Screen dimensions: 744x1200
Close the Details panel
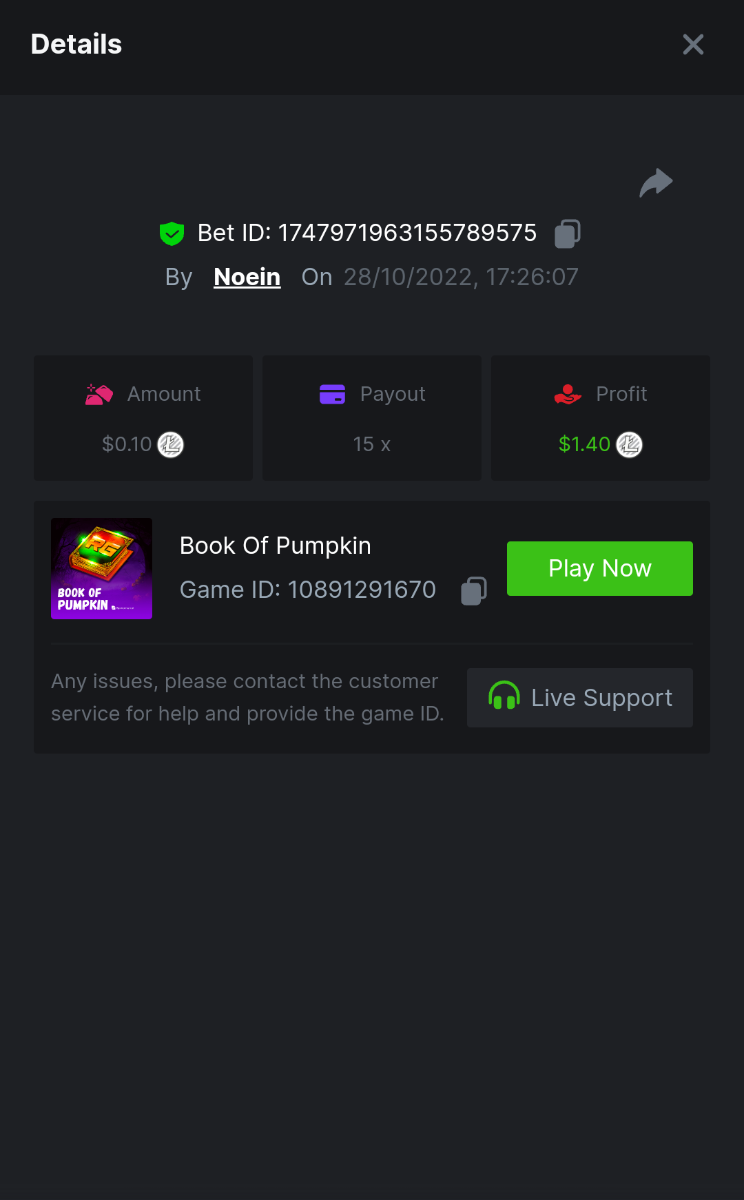click(693, 44)
